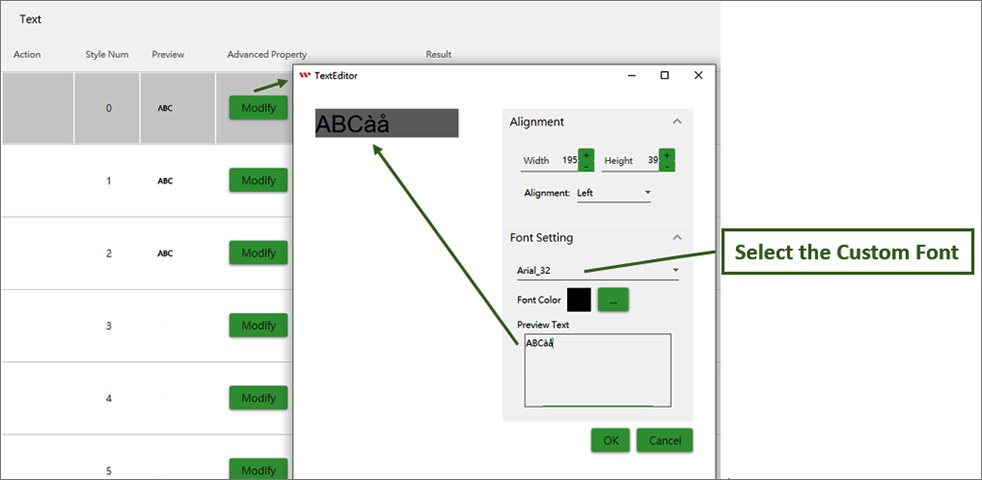Click Modify button for style 3
This screenshot has width=982, height=480.
(258, 326)
